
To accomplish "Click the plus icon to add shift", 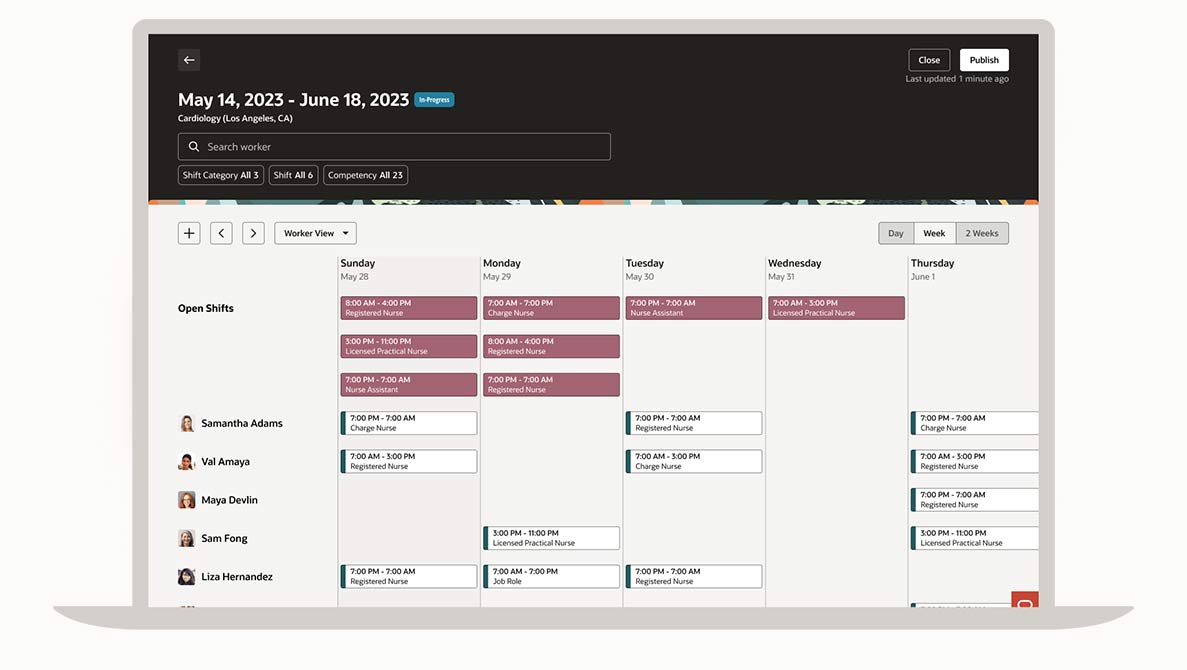I will [x=189, y=233].
